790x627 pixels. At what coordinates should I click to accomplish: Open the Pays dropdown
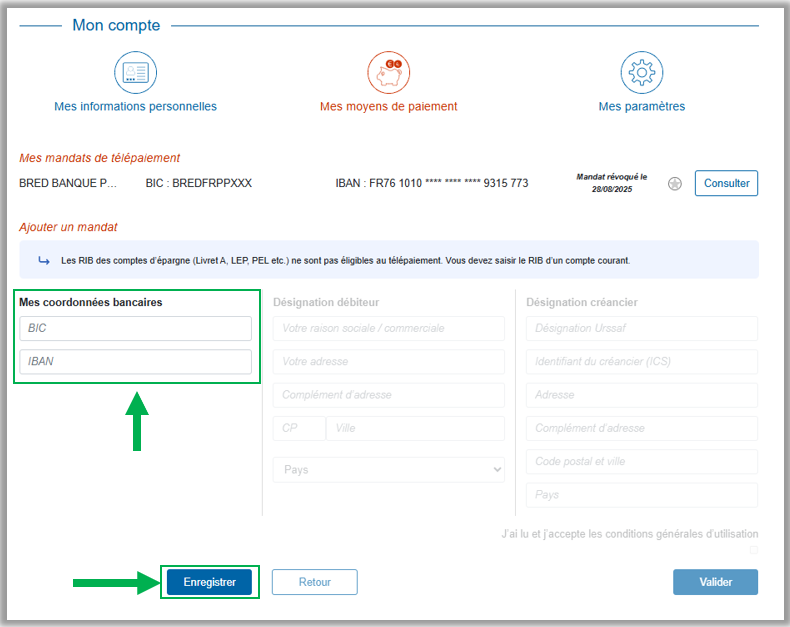click(x=388, y=470)
